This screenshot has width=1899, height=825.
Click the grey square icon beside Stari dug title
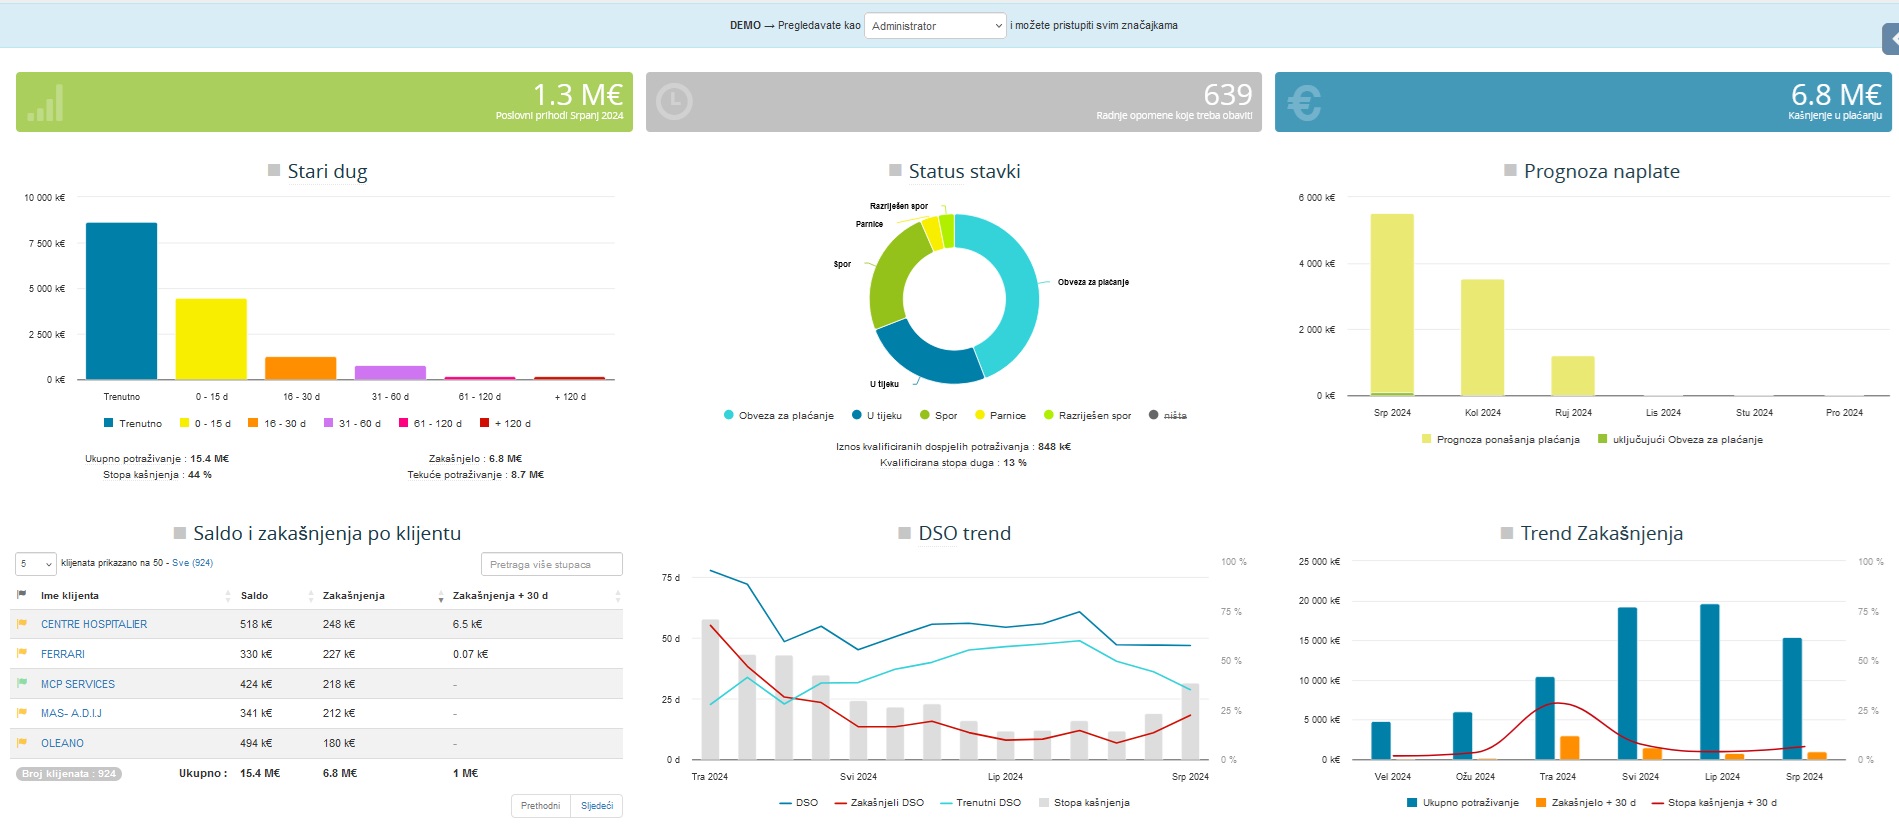click(274, 171)
